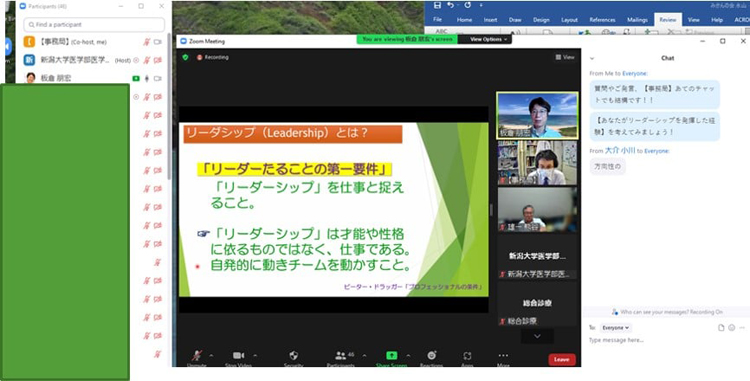Open the More ellipsis menu in Zoom toolbar
The height and width of the screenshot is (381, 750).
pyautogui.click(x=503, y=355)
